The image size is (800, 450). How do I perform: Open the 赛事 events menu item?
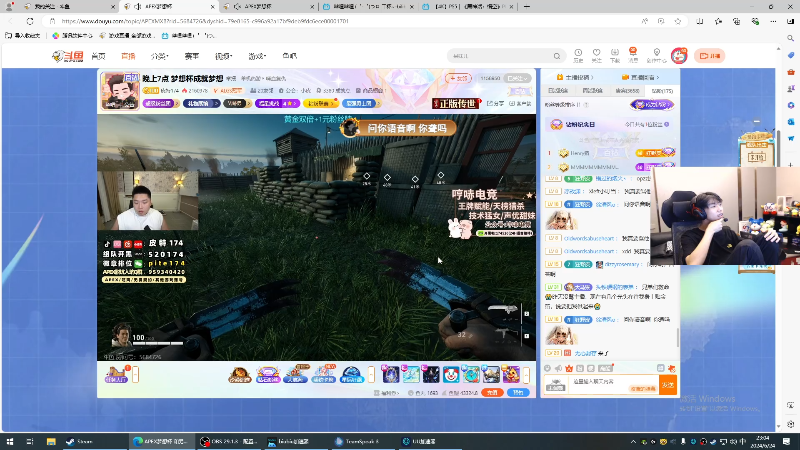[192, 56]
